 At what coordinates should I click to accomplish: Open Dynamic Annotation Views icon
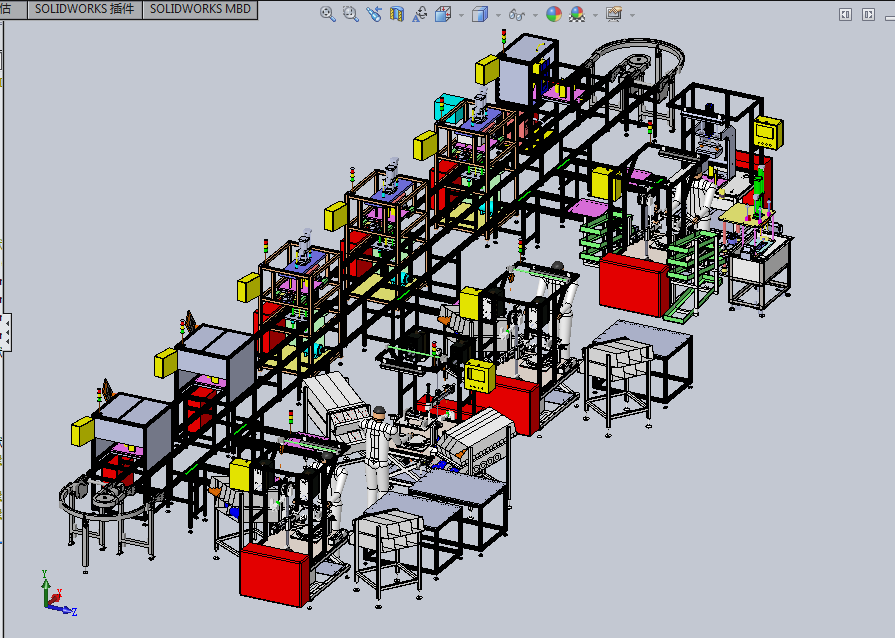[420, 14]
